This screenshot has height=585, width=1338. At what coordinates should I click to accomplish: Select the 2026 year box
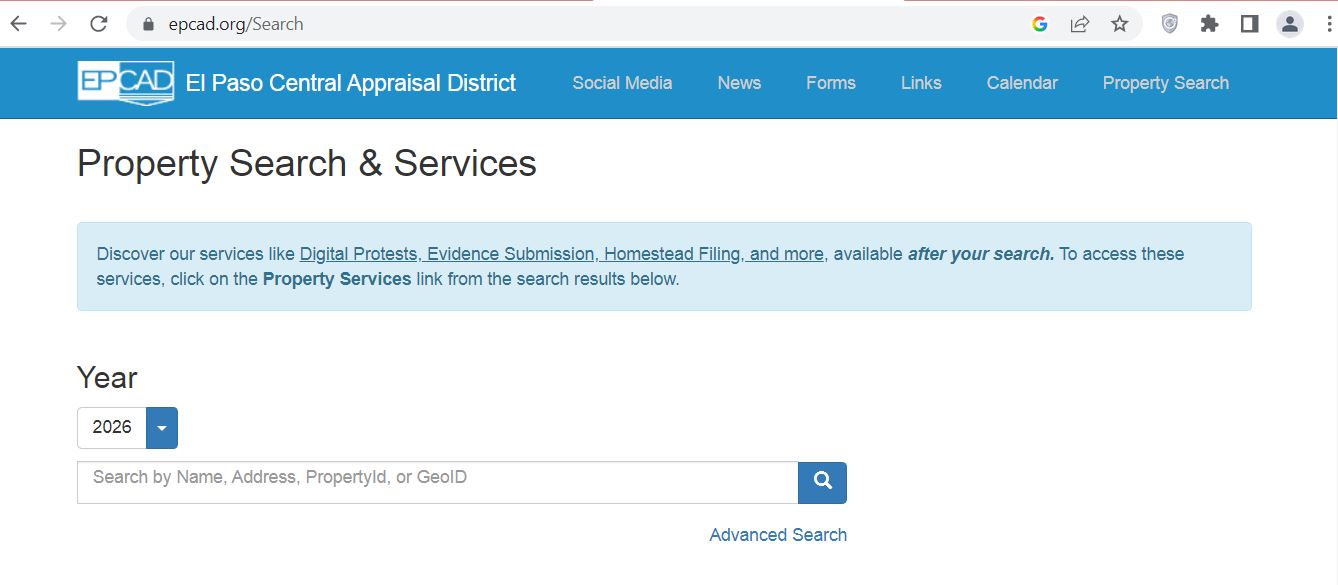click(112, 428)
